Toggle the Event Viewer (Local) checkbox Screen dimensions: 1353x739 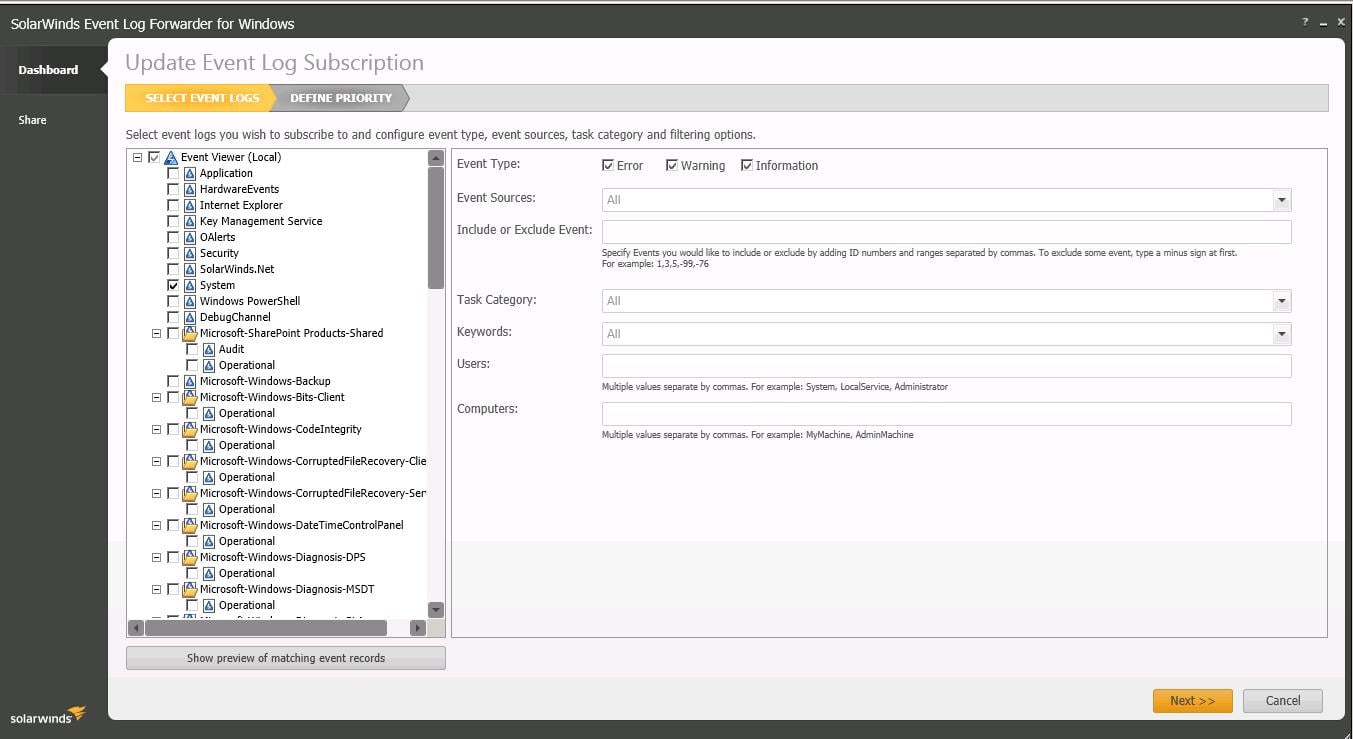(154, 157)
